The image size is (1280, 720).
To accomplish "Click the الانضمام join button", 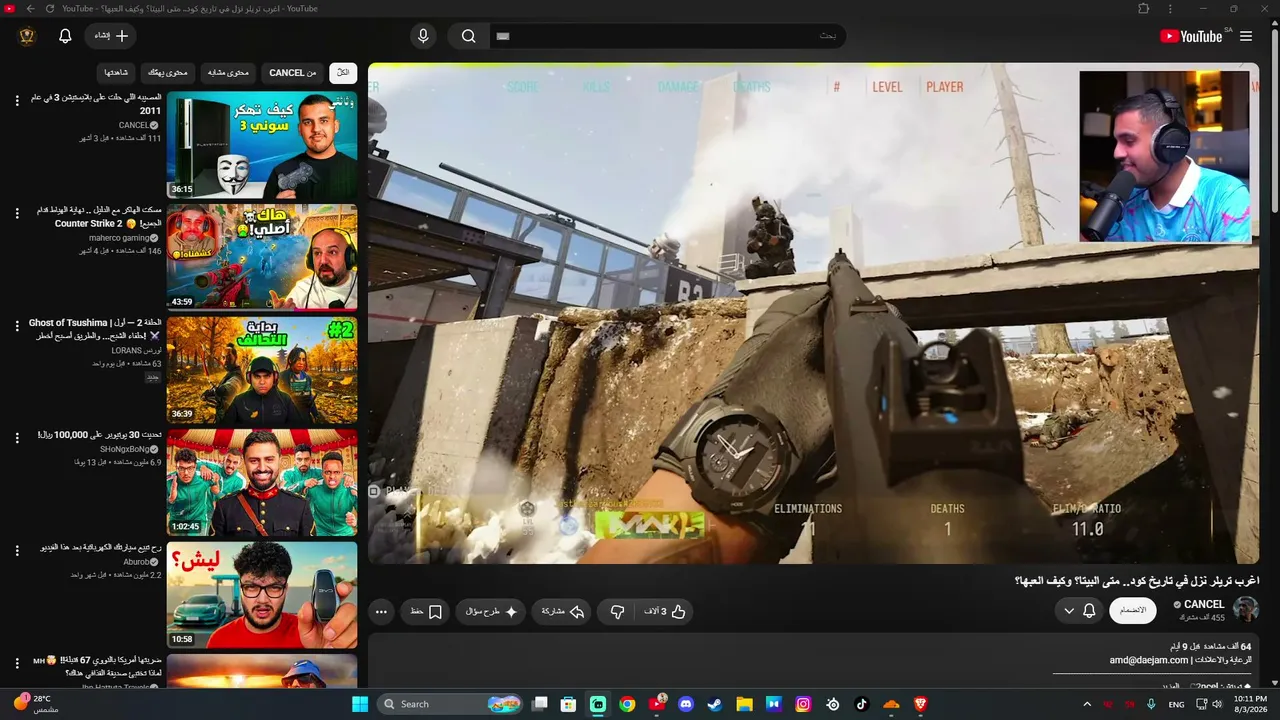I will pos(1133,610).
